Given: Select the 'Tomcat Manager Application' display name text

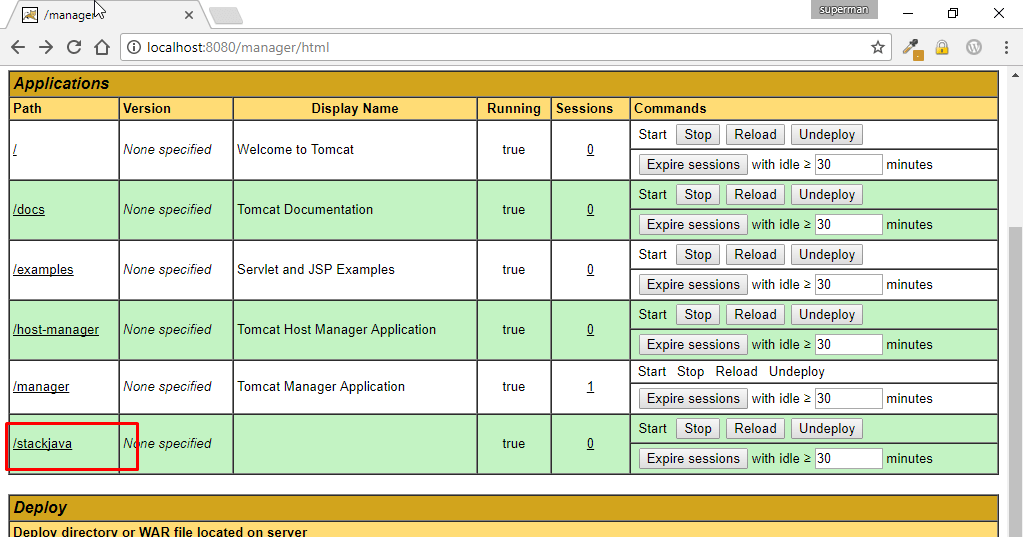Looking at the screenshot, I should (x=320, y=386).
